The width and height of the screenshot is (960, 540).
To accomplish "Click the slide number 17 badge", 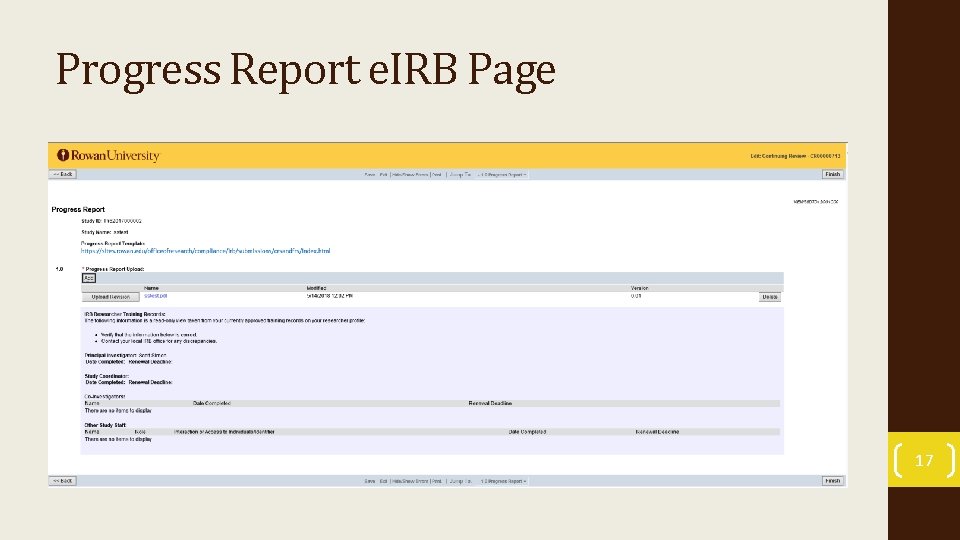I will 924,460.
